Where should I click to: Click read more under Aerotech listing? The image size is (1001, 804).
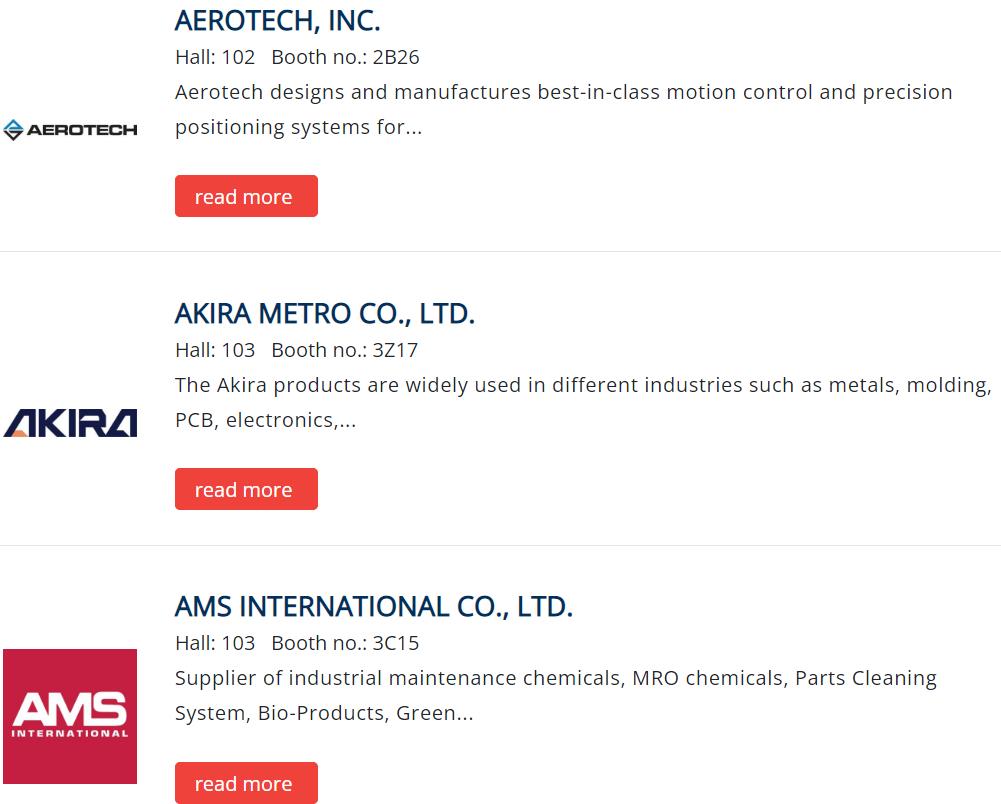pos(246,196)
